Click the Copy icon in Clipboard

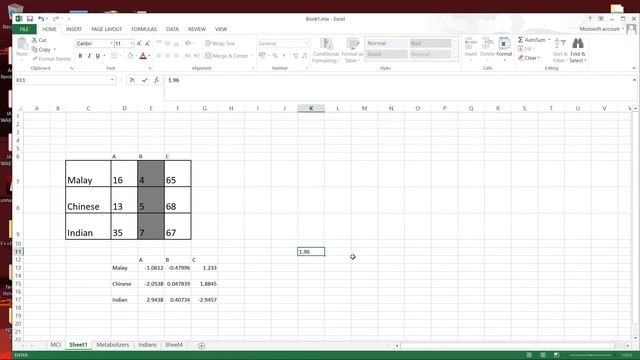click(35, 49)
